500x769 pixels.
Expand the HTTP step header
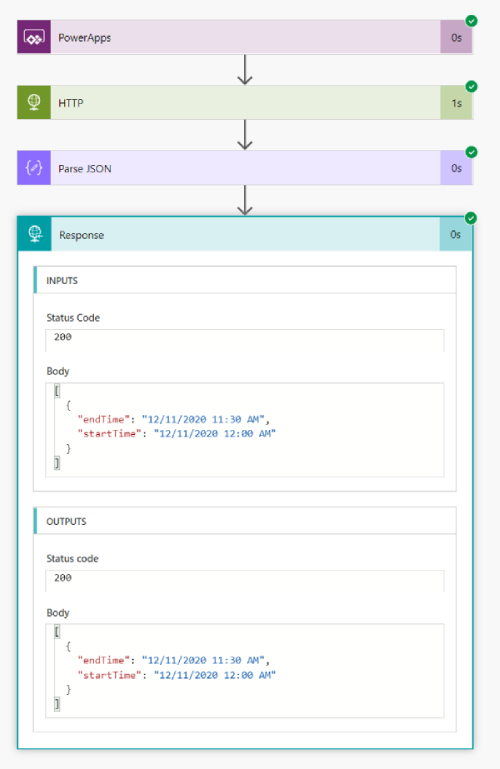pos(245,103)
